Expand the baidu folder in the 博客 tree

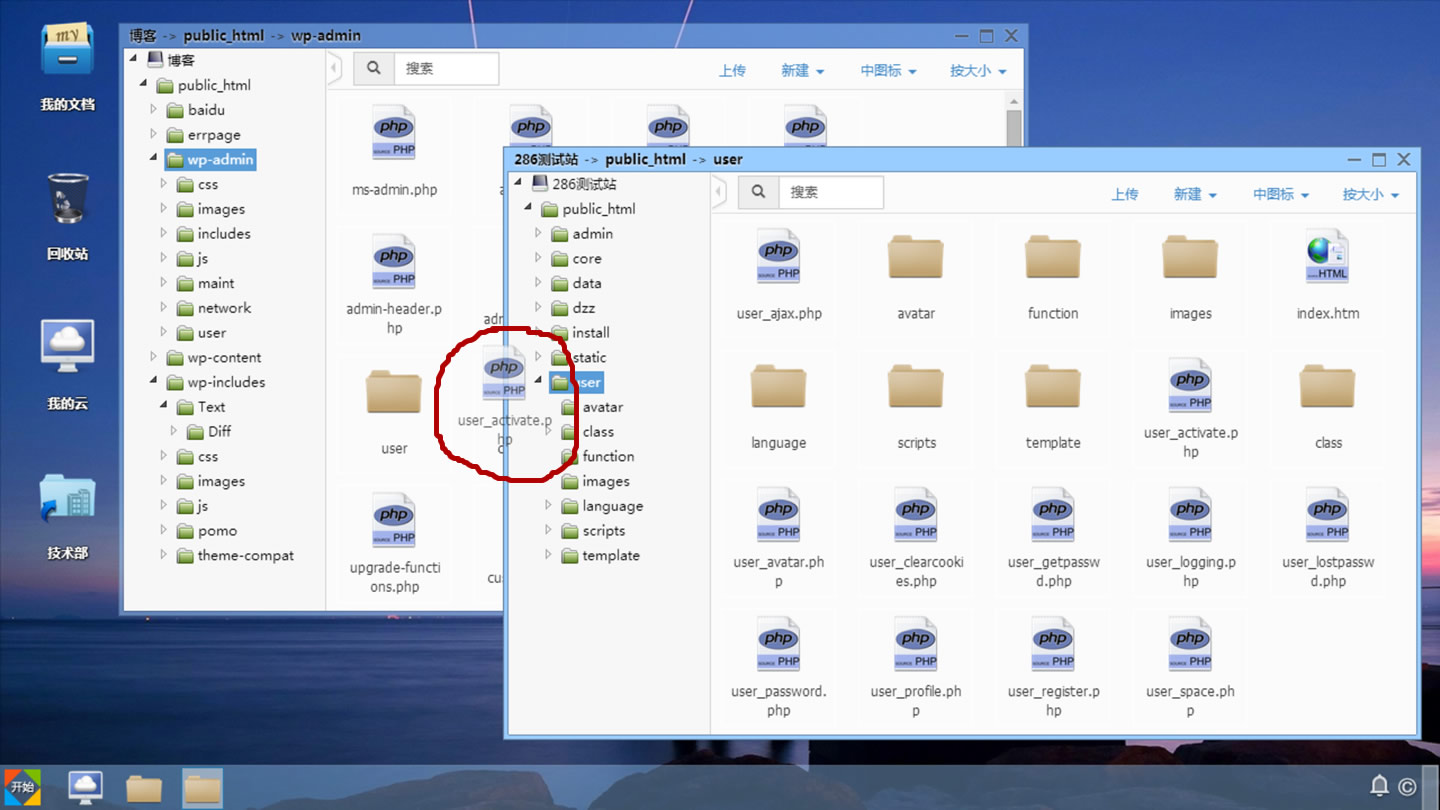[x=153, y=109]
